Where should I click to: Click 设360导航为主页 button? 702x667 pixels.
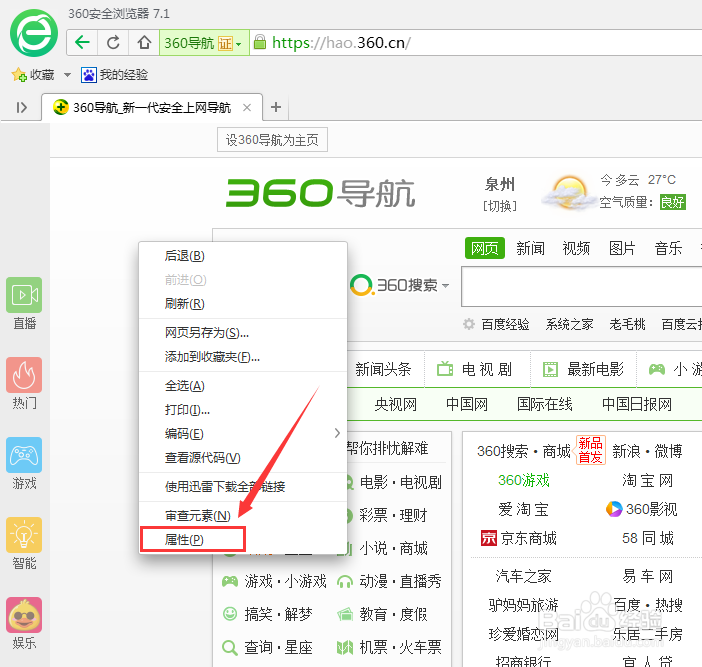pyautogui.click(x=272, y=140)
